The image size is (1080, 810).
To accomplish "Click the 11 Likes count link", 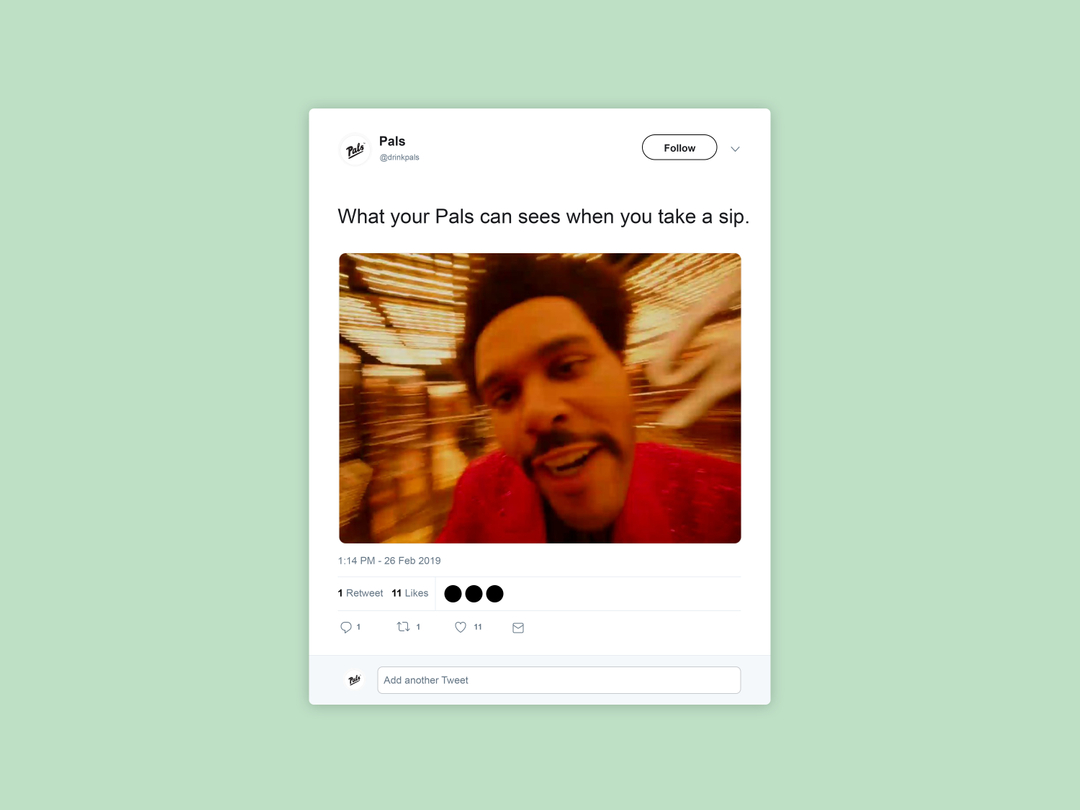I will click(410, 593).
